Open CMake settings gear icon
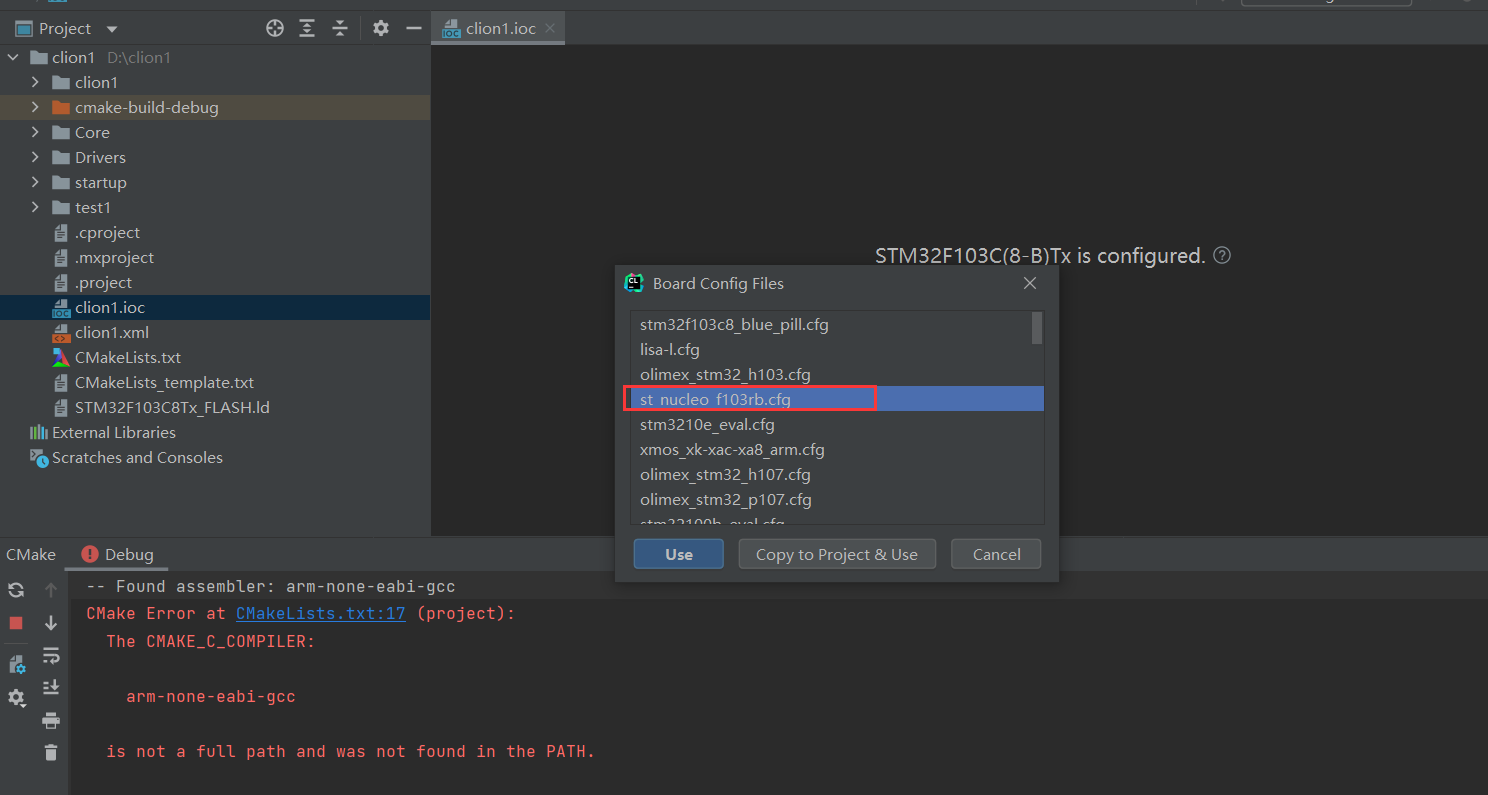1488x795 pixels. (x=16, y=698)
